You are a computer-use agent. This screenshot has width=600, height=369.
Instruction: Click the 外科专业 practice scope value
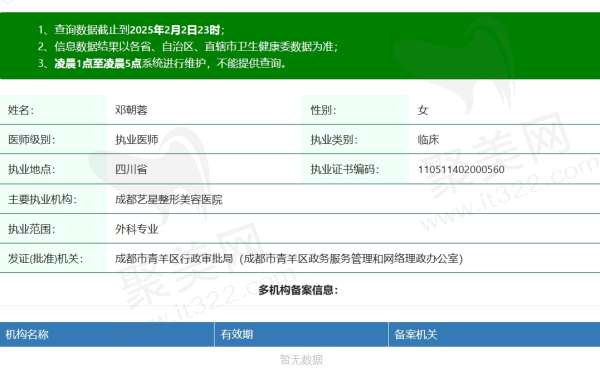pyautogui.click(x=137, y=229)
